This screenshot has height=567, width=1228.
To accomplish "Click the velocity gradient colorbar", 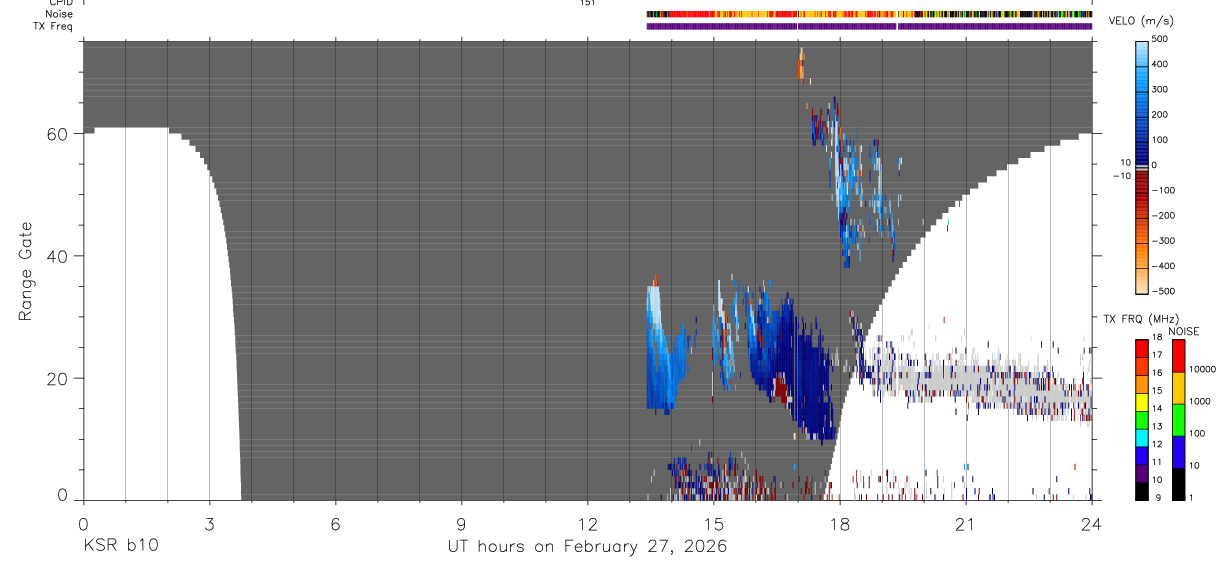I will [1142, 166].
